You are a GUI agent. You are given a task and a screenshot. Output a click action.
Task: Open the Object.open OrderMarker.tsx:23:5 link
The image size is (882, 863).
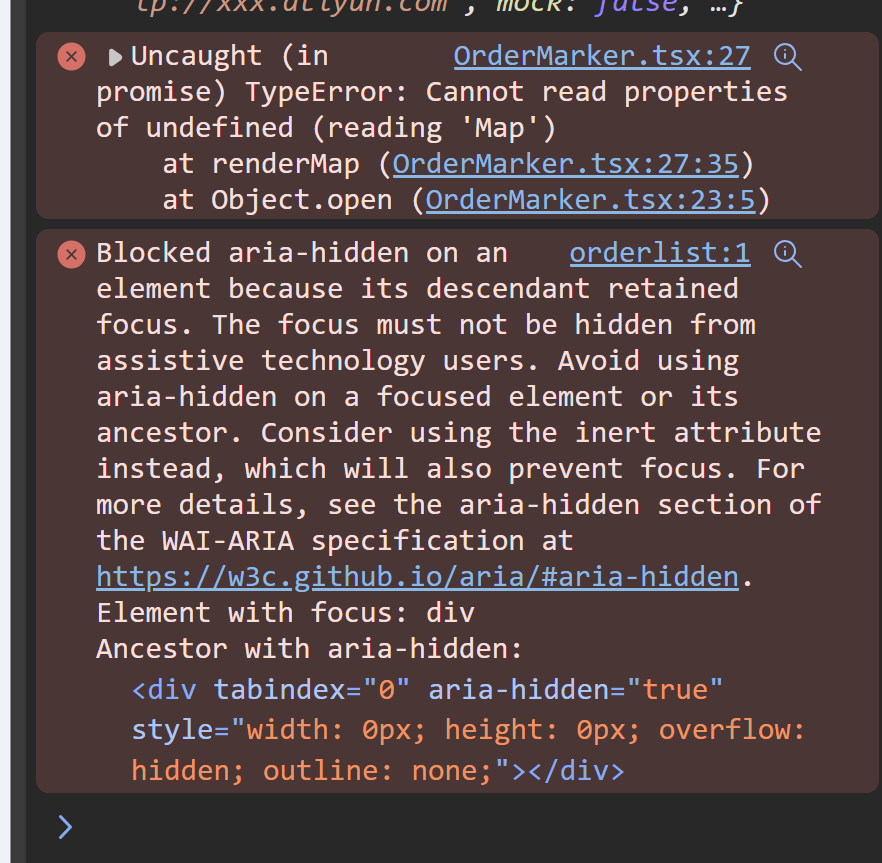pyautogui.click(x=590, y=200)
